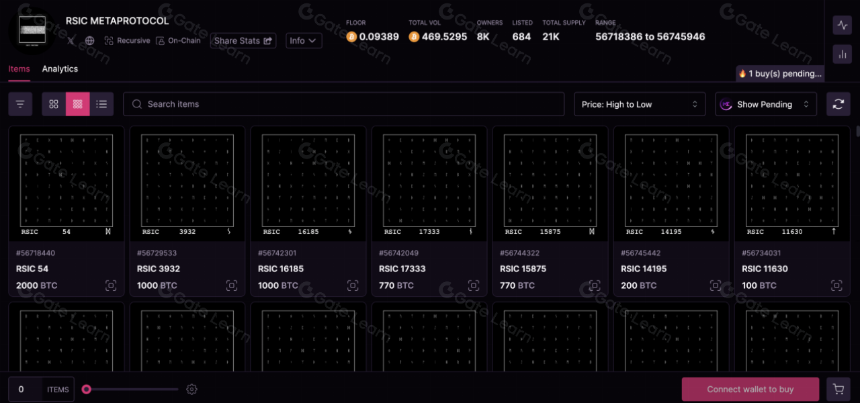The height and width of the screenshot is (403, 860).
Task: Inspect RSIC 16185 with scan icon
Action: click(353, 286)
